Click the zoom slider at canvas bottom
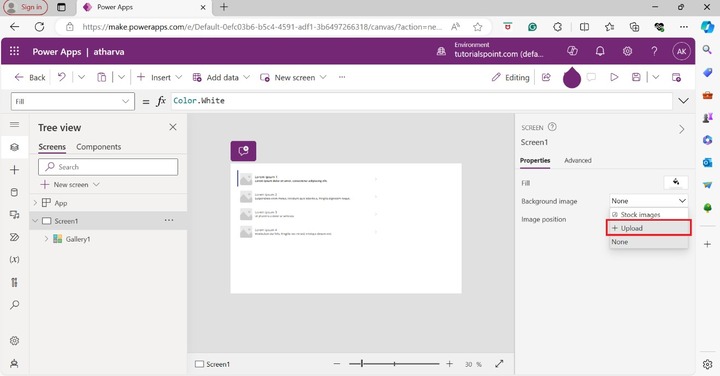720x376 pixels. tap(394, 364)
